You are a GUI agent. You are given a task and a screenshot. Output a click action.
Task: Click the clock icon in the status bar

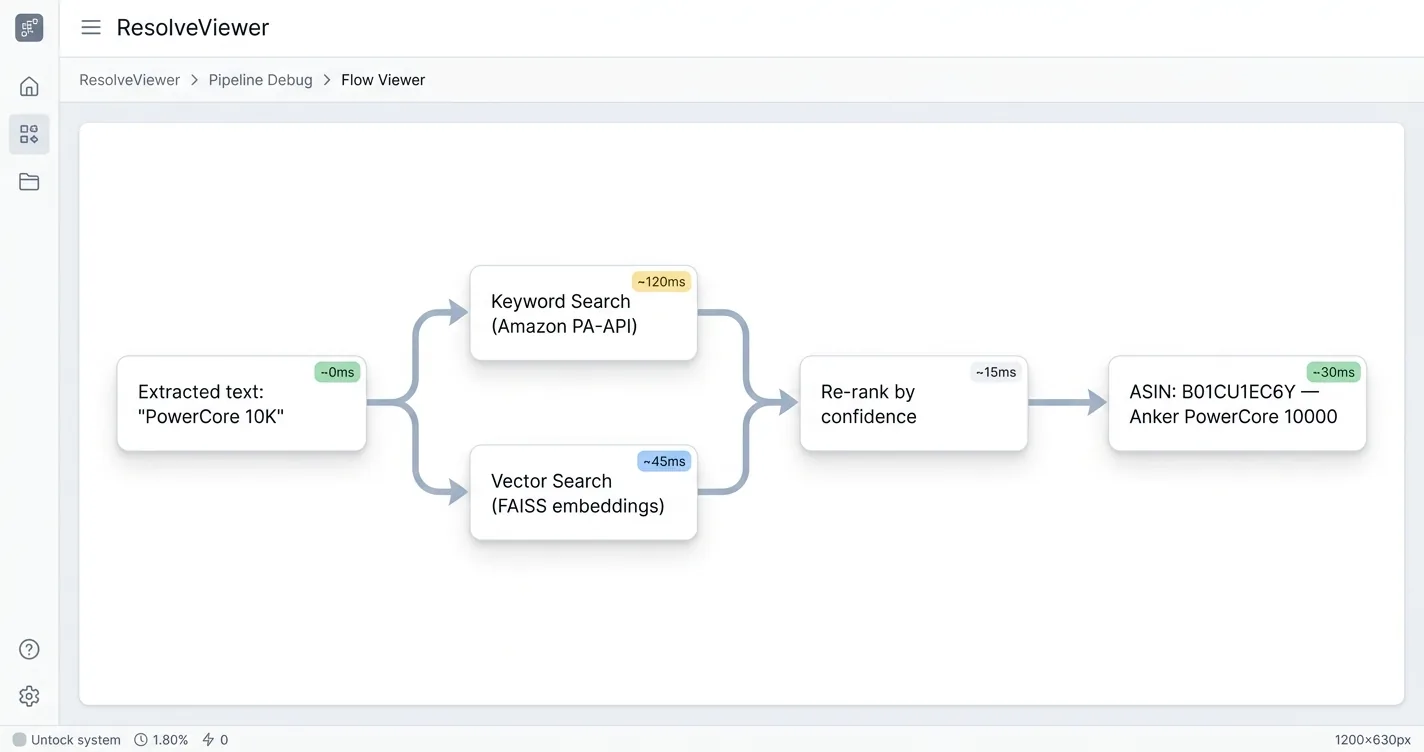point(139,740)
